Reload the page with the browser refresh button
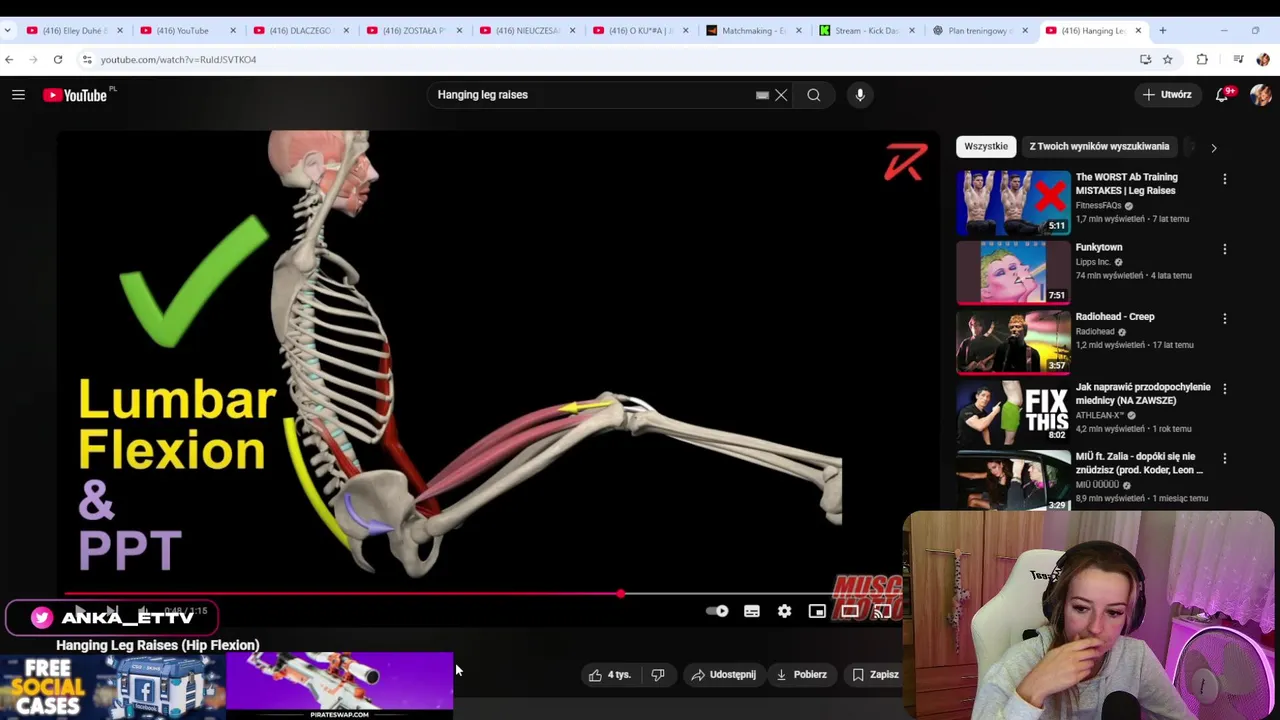This screenshot has width=1280, height=720. [x=58, y=60]
